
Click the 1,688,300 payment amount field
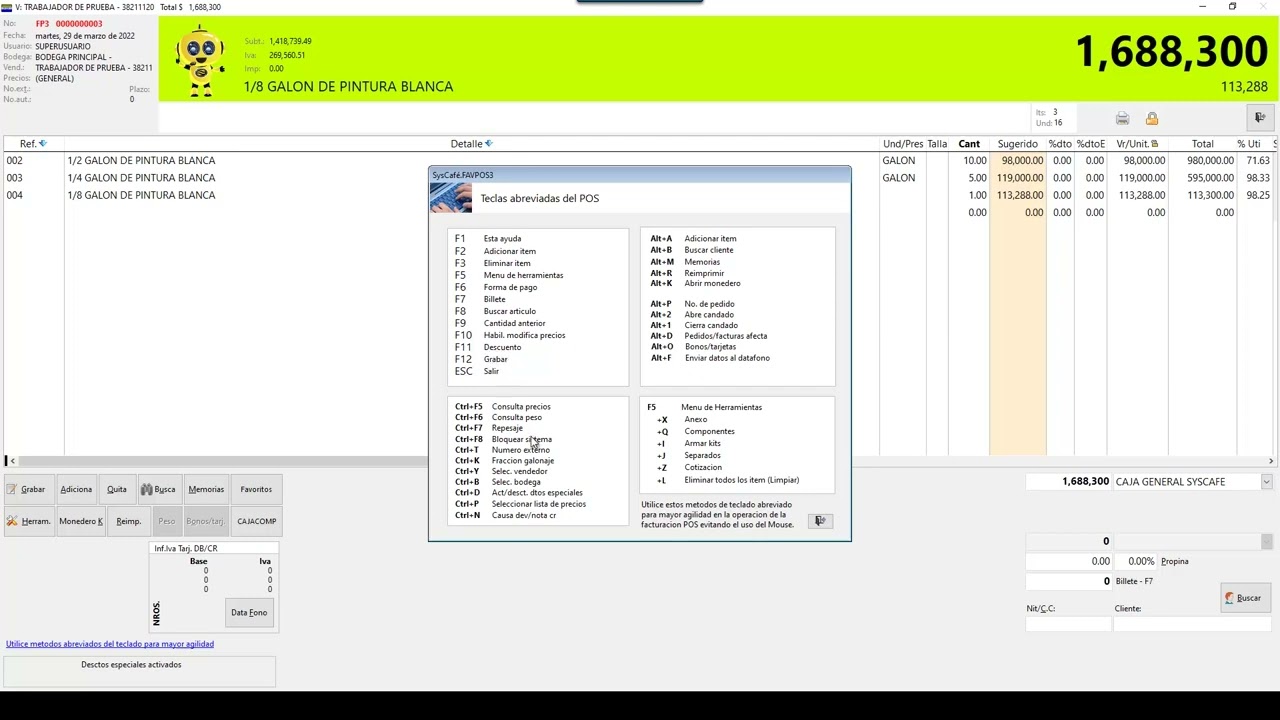pyautogui.click(x=1069, y=482)
